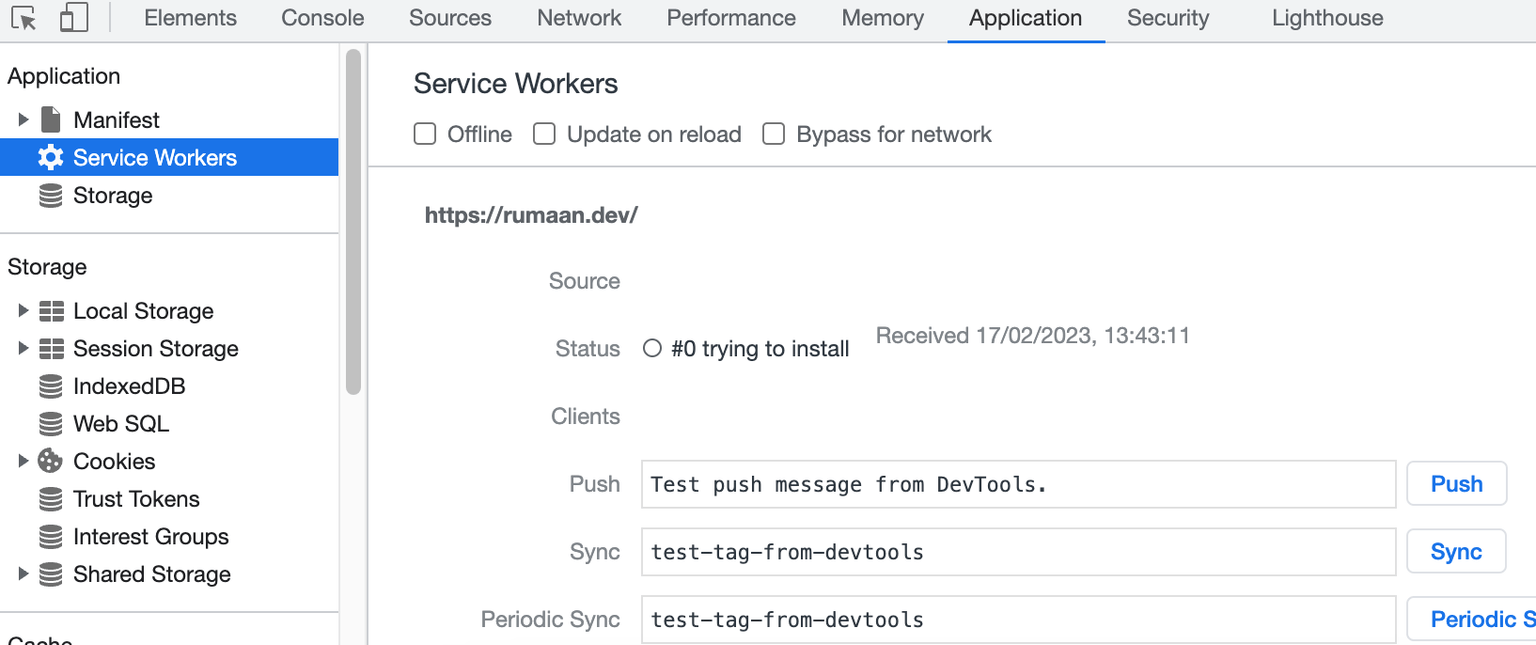Activate the inspect element picker icon
Screen dimensions: 1536x645
(24, 18)
